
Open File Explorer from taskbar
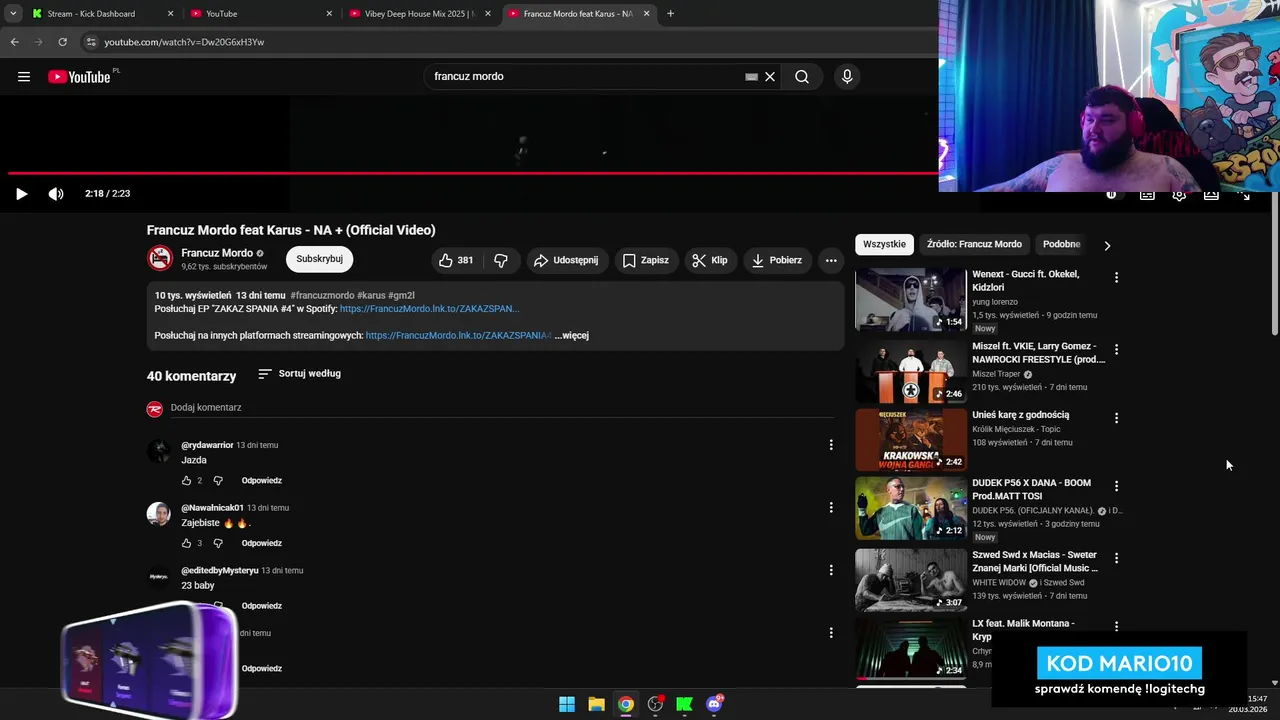(x=596, y=704)
